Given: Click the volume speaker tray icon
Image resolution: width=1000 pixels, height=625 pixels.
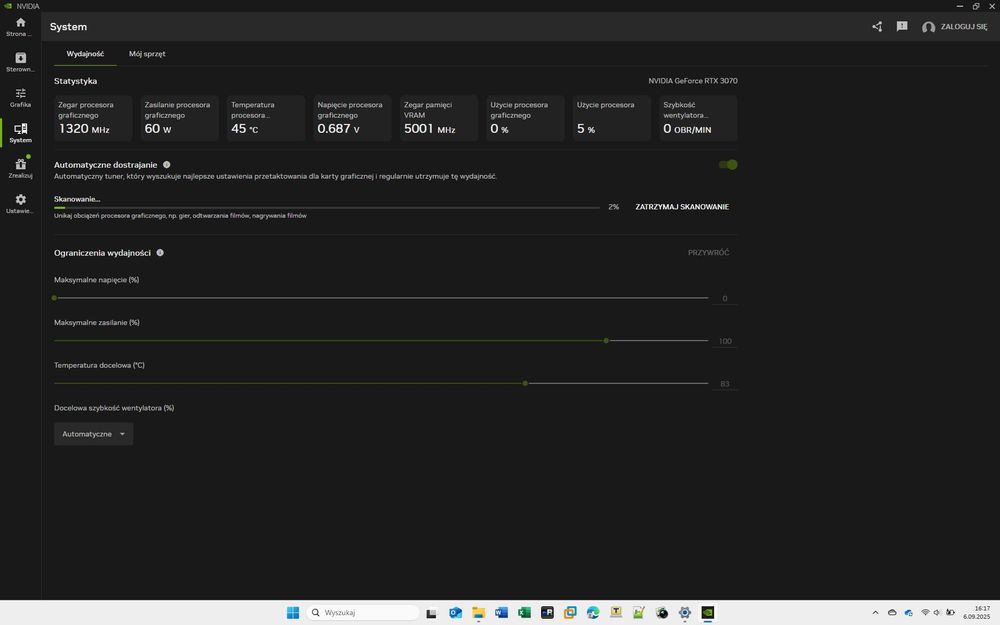Looking at the screenshot, I should tap(938, 613).
